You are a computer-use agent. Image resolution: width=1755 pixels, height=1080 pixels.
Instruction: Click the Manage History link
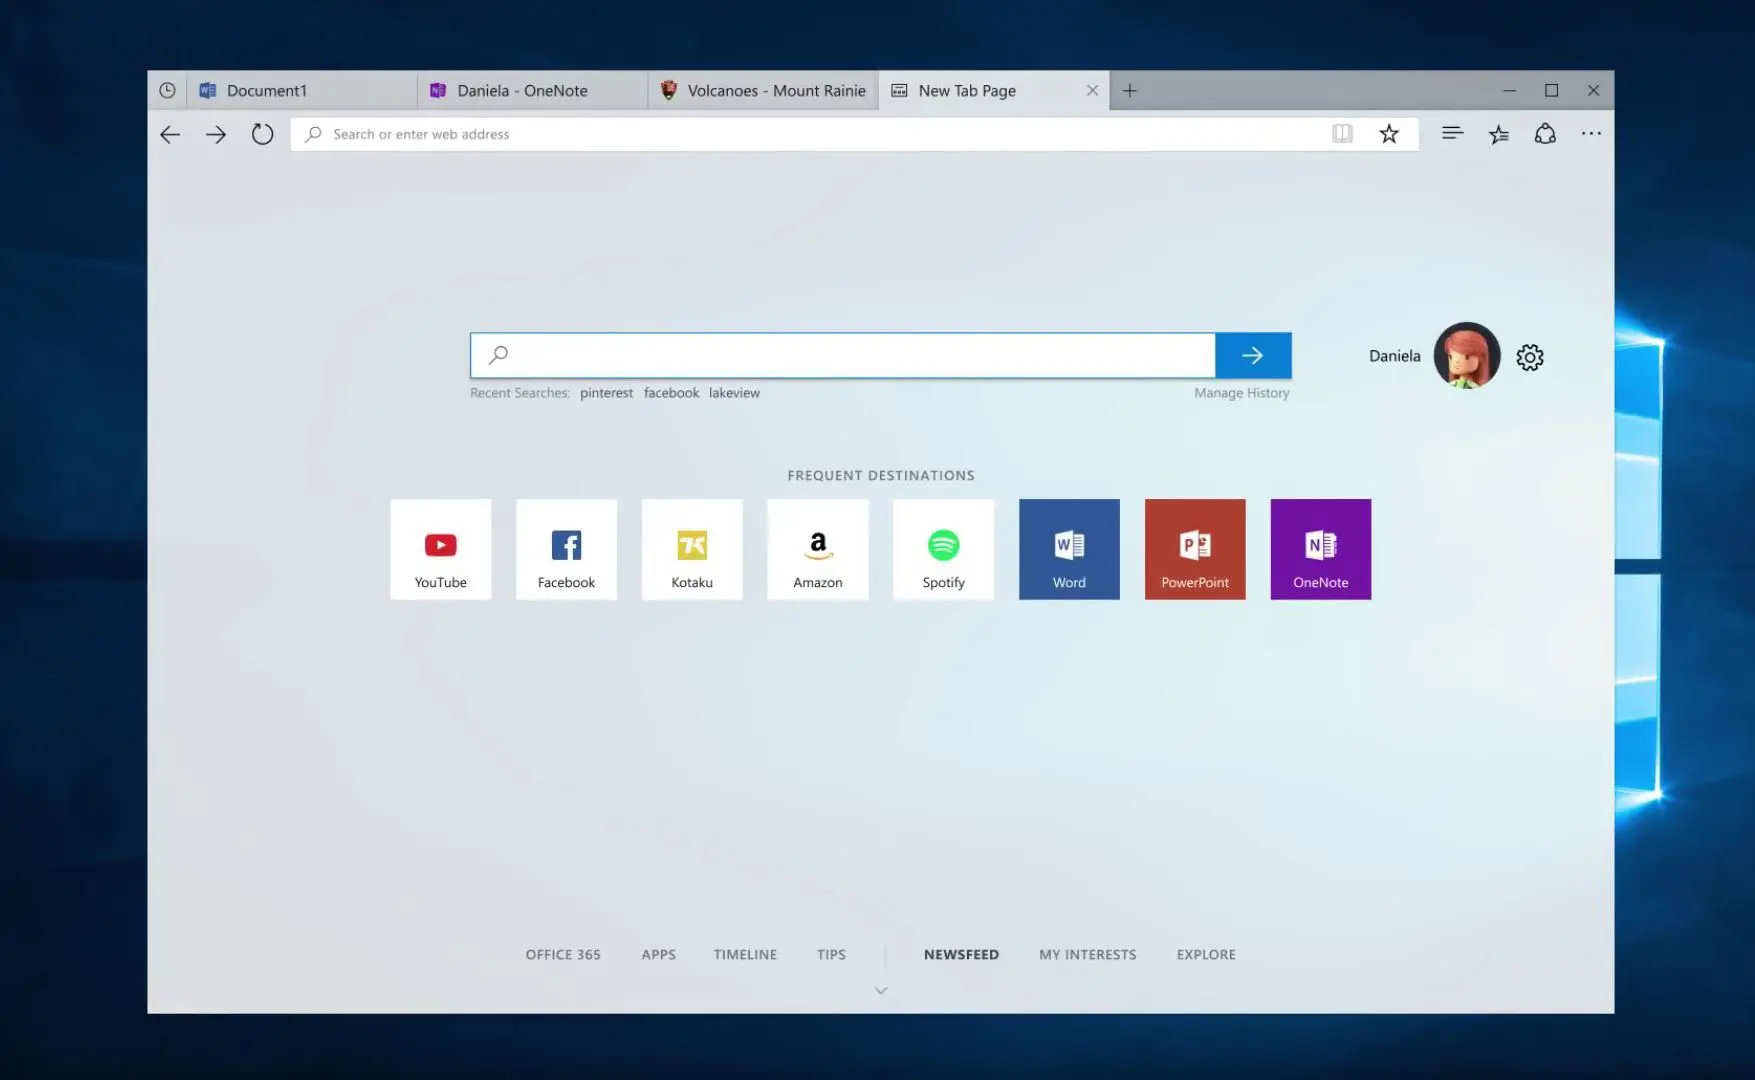pos(1241,392)
